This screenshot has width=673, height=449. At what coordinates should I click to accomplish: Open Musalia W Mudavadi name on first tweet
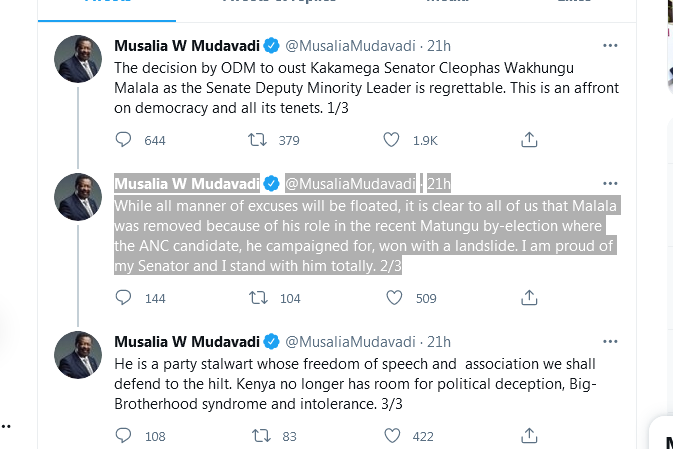point(186,46)
